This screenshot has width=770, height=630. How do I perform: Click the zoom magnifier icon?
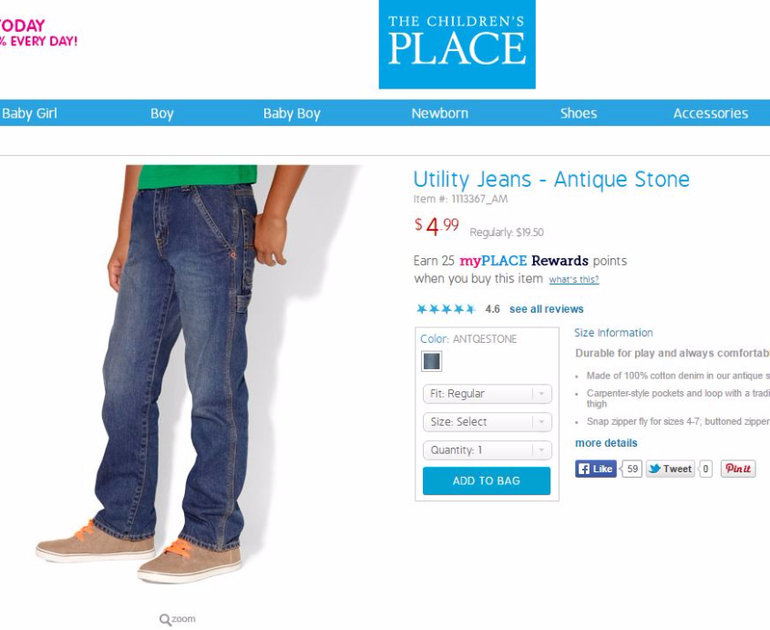coord(165,619)
